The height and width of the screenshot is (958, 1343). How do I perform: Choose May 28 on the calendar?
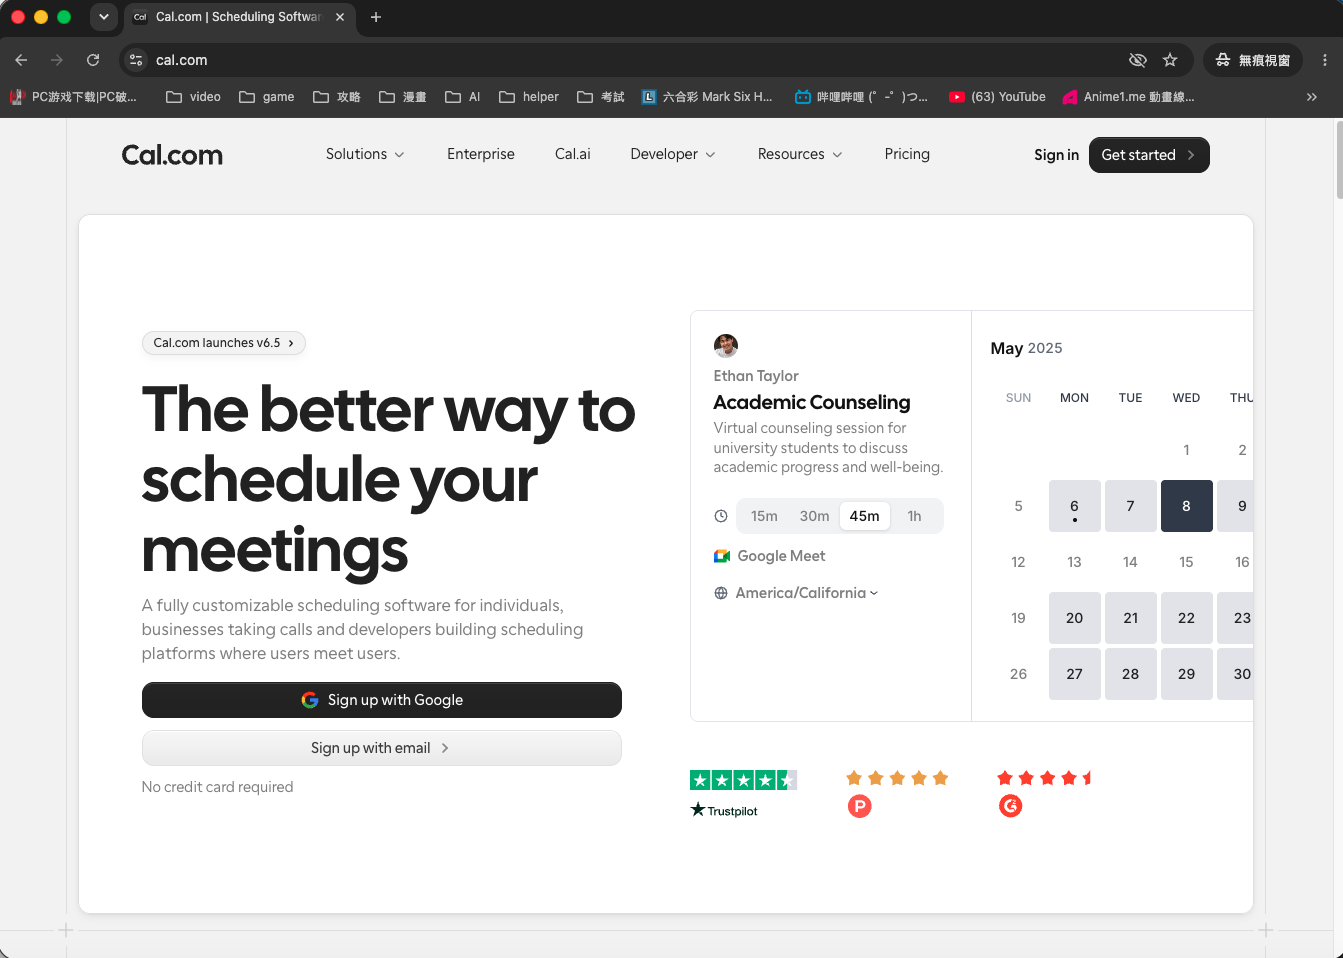(1131, 674)
